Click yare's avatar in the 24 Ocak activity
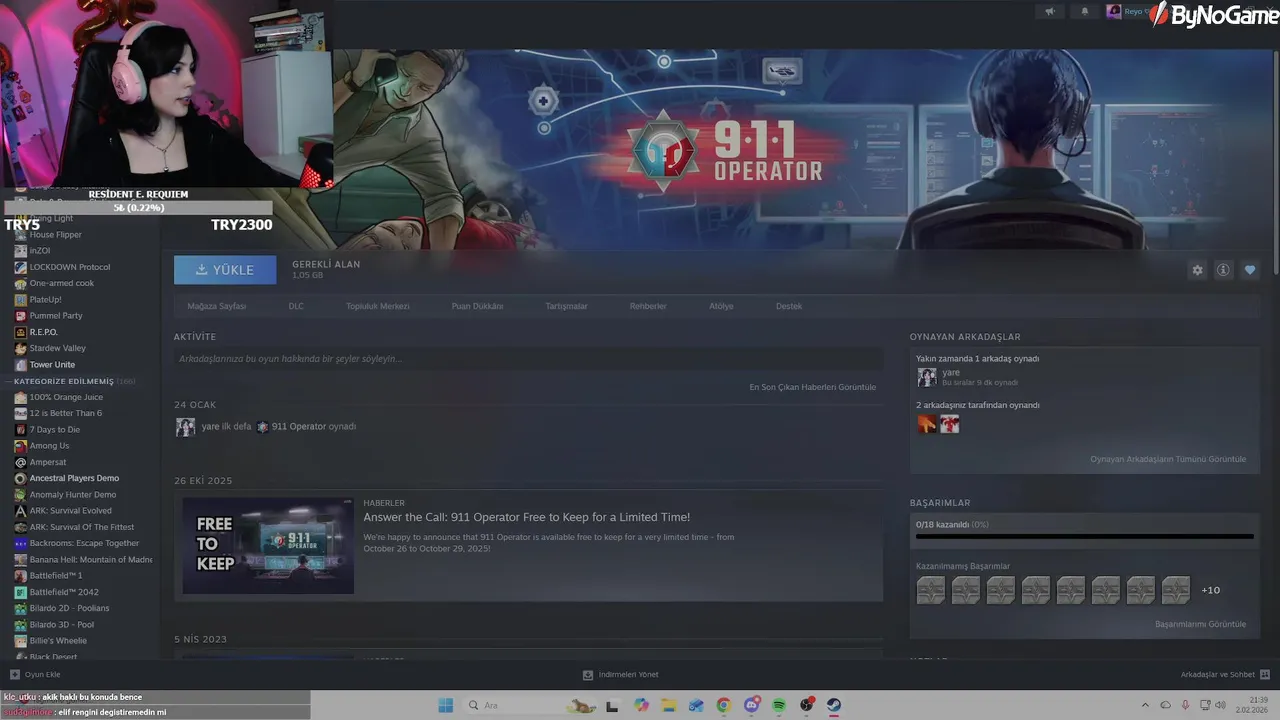The width and height of the screenshot is (1280, 720). click(x=185, y=427)
